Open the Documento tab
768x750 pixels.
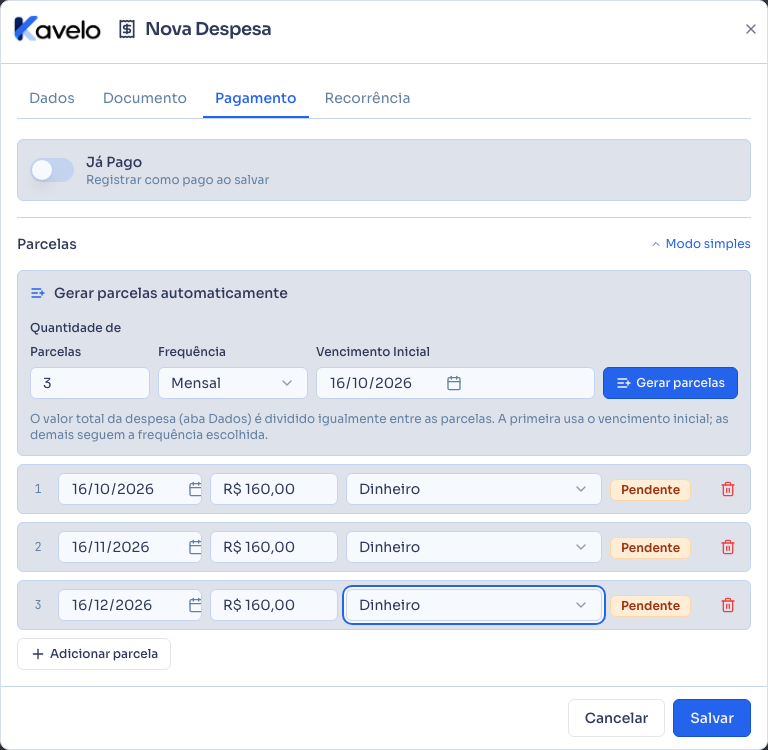(144, 98)
